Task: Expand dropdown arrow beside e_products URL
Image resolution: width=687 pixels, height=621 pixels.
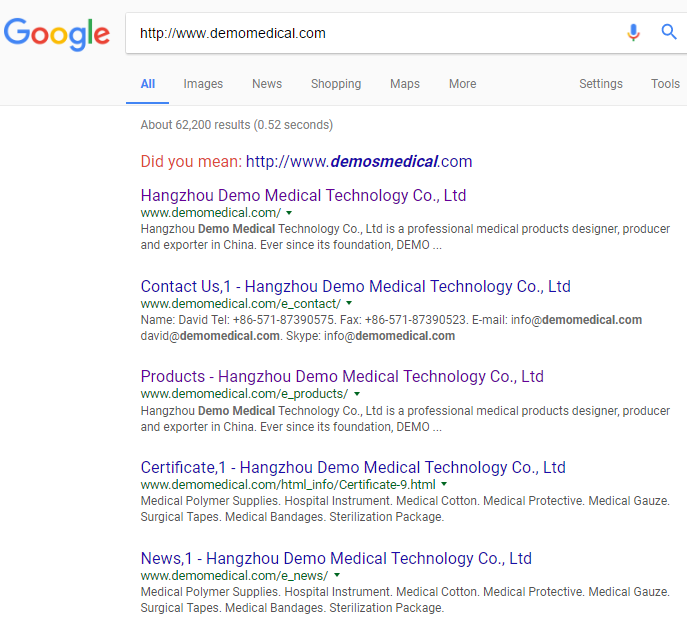Action: point(357,394)
